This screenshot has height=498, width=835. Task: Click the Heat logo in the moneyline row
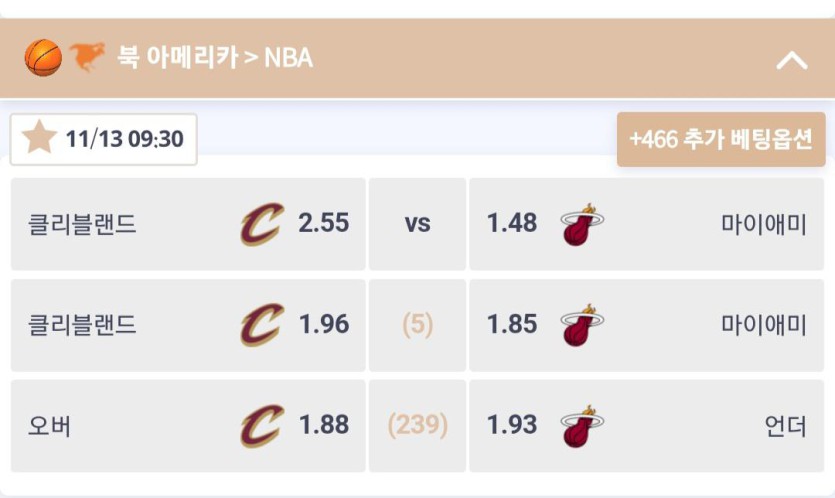coord(582,224)
